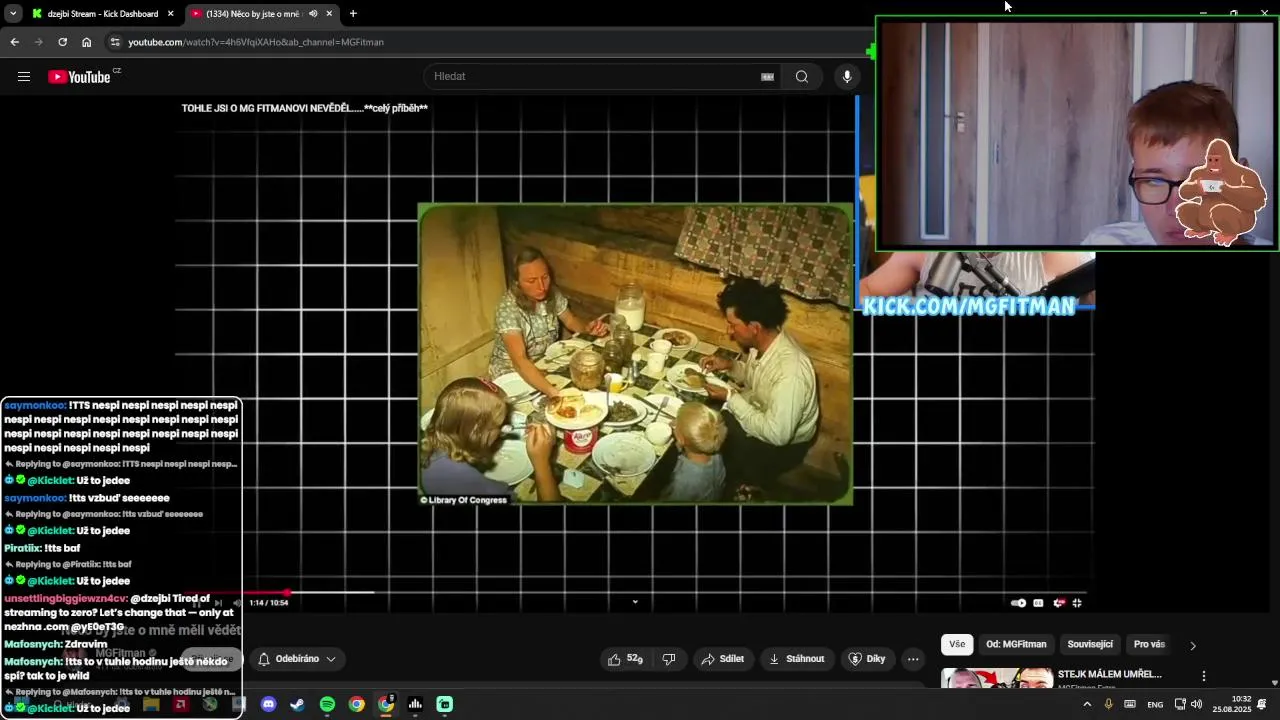The width and height of the screenshot is (1280, 720).
Task: Dislike the video with thumbs down
Action: pyautogui.click(x=669, y=659)
